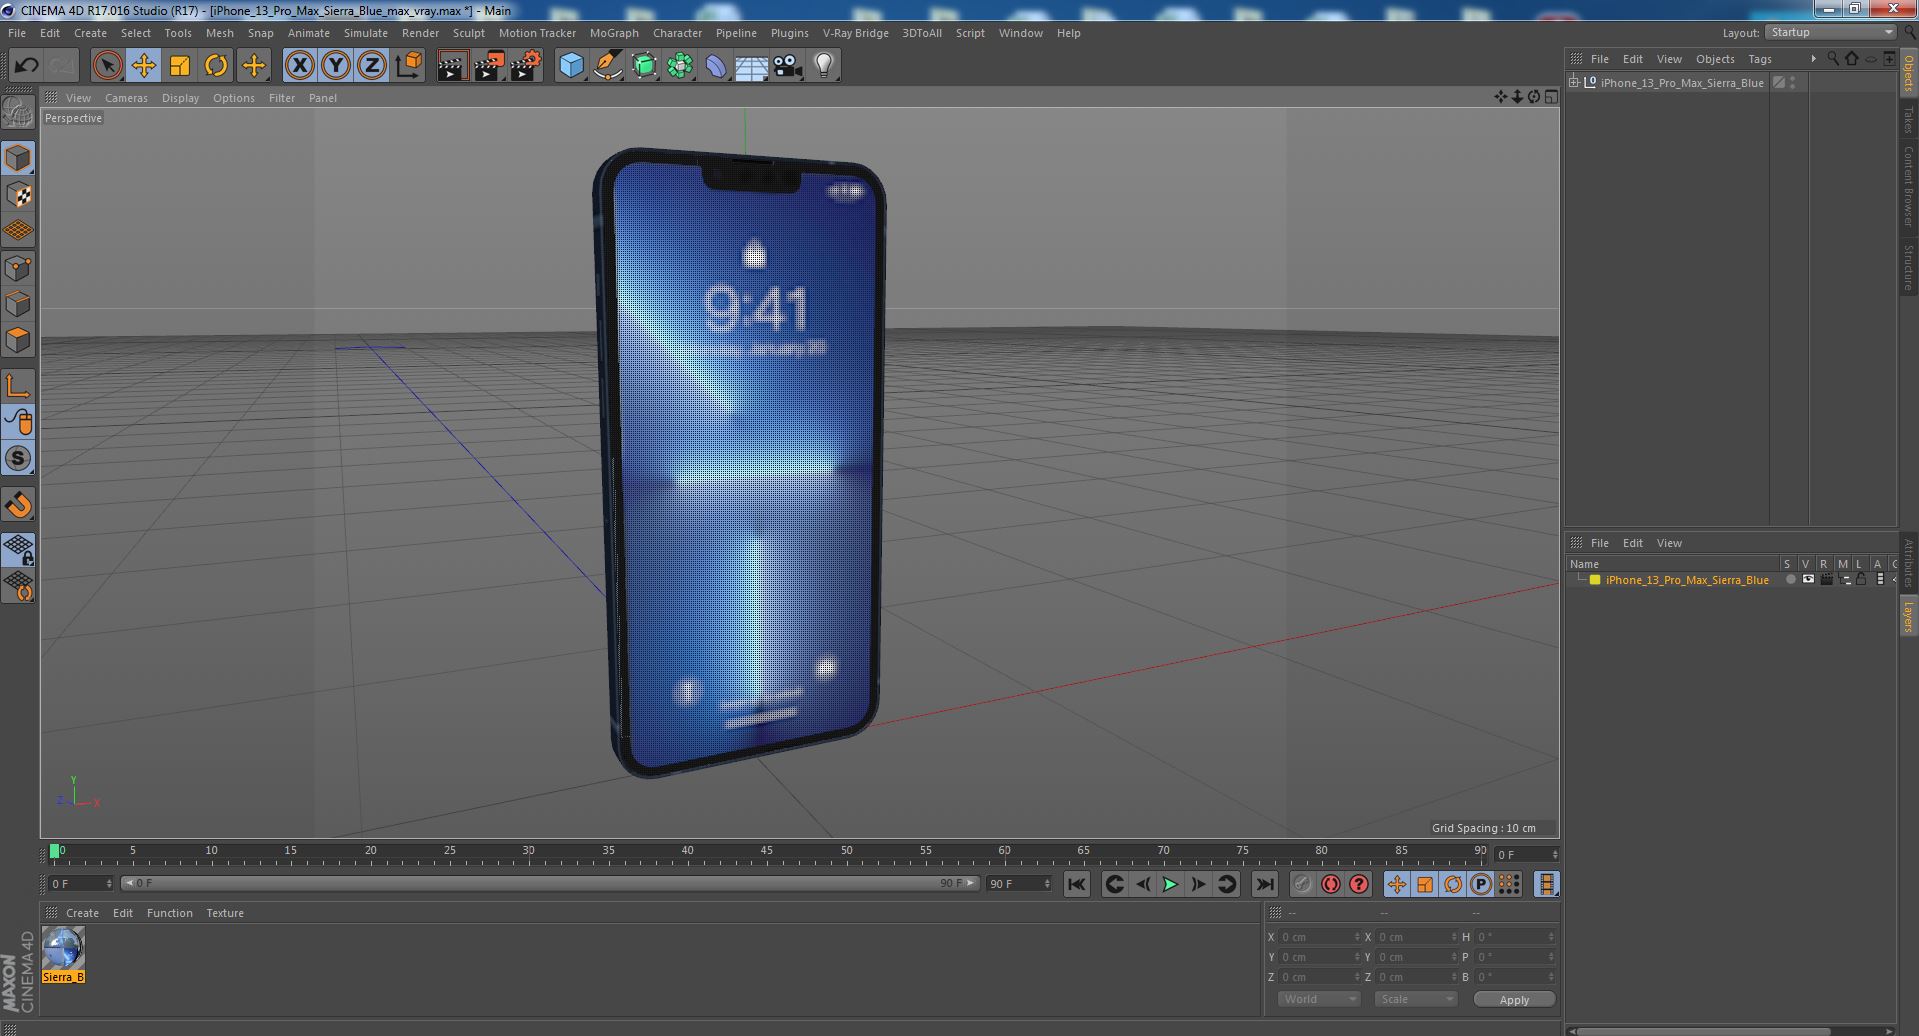1919x1036 pixels.
Task: Click the Make Editable icon
Action: (18, 112)
